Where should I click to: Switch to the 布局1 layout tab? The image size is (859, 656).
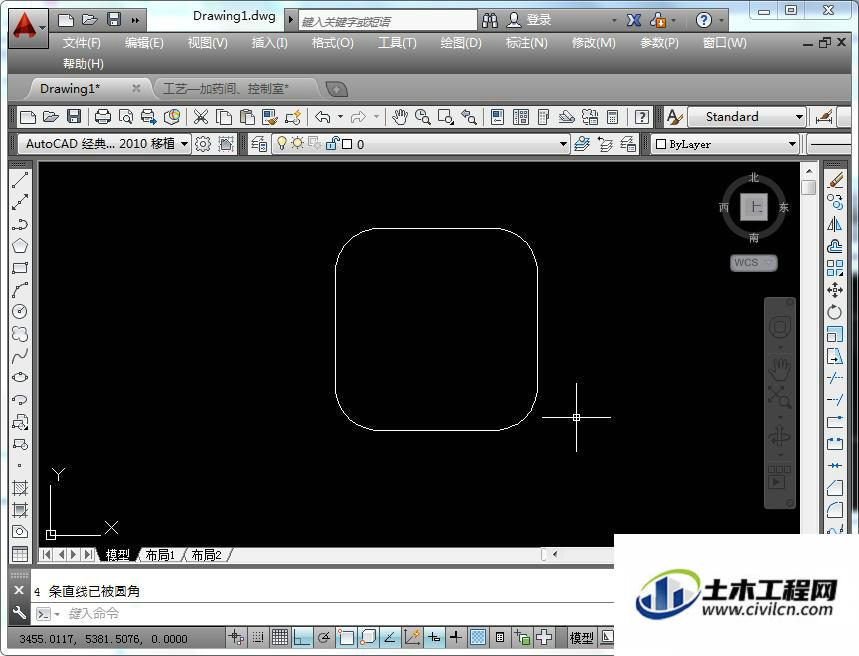[x=160, y=555]
